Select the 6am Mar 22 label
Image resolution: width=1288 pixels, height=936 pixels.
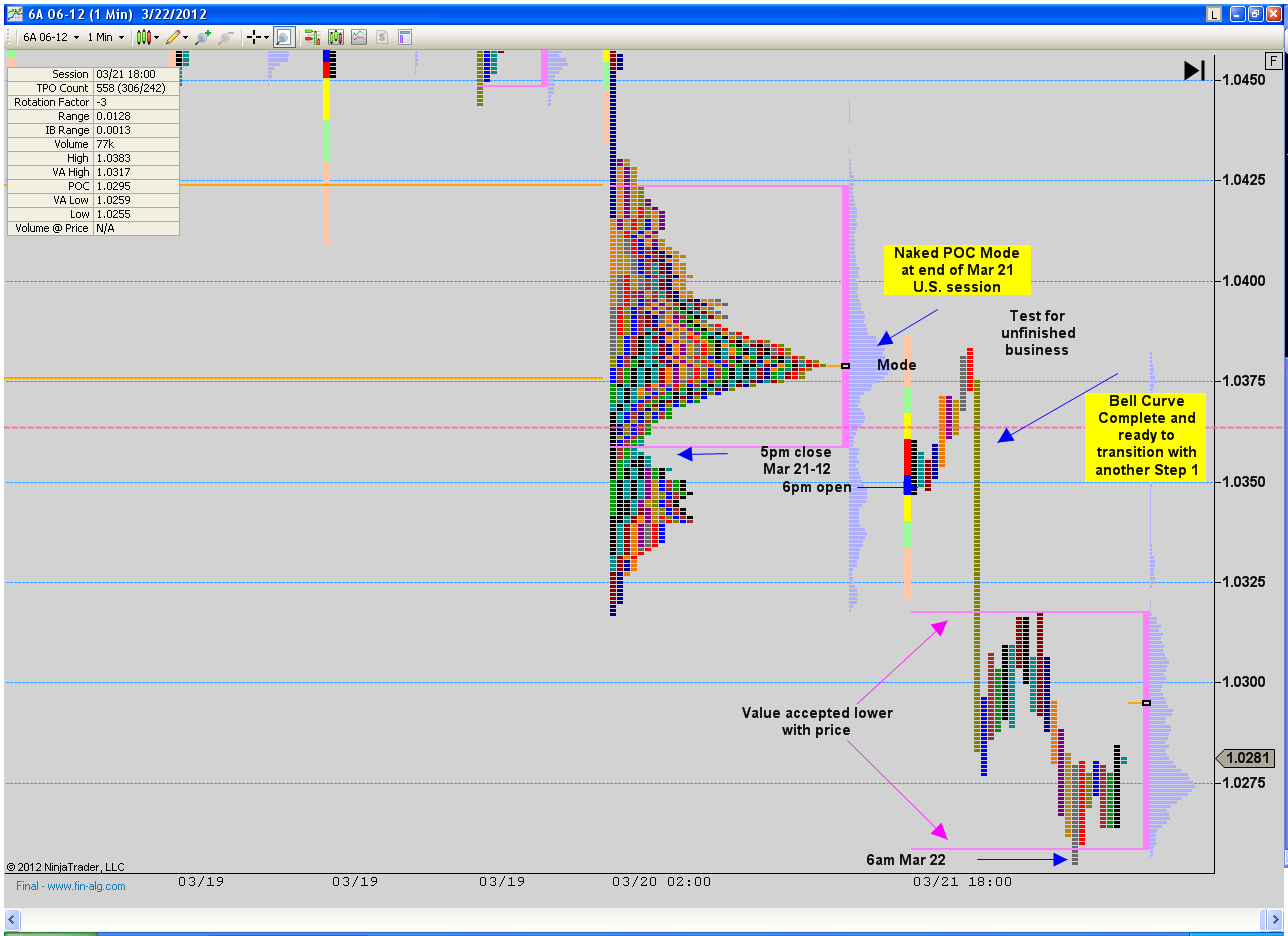coord(906,859)
